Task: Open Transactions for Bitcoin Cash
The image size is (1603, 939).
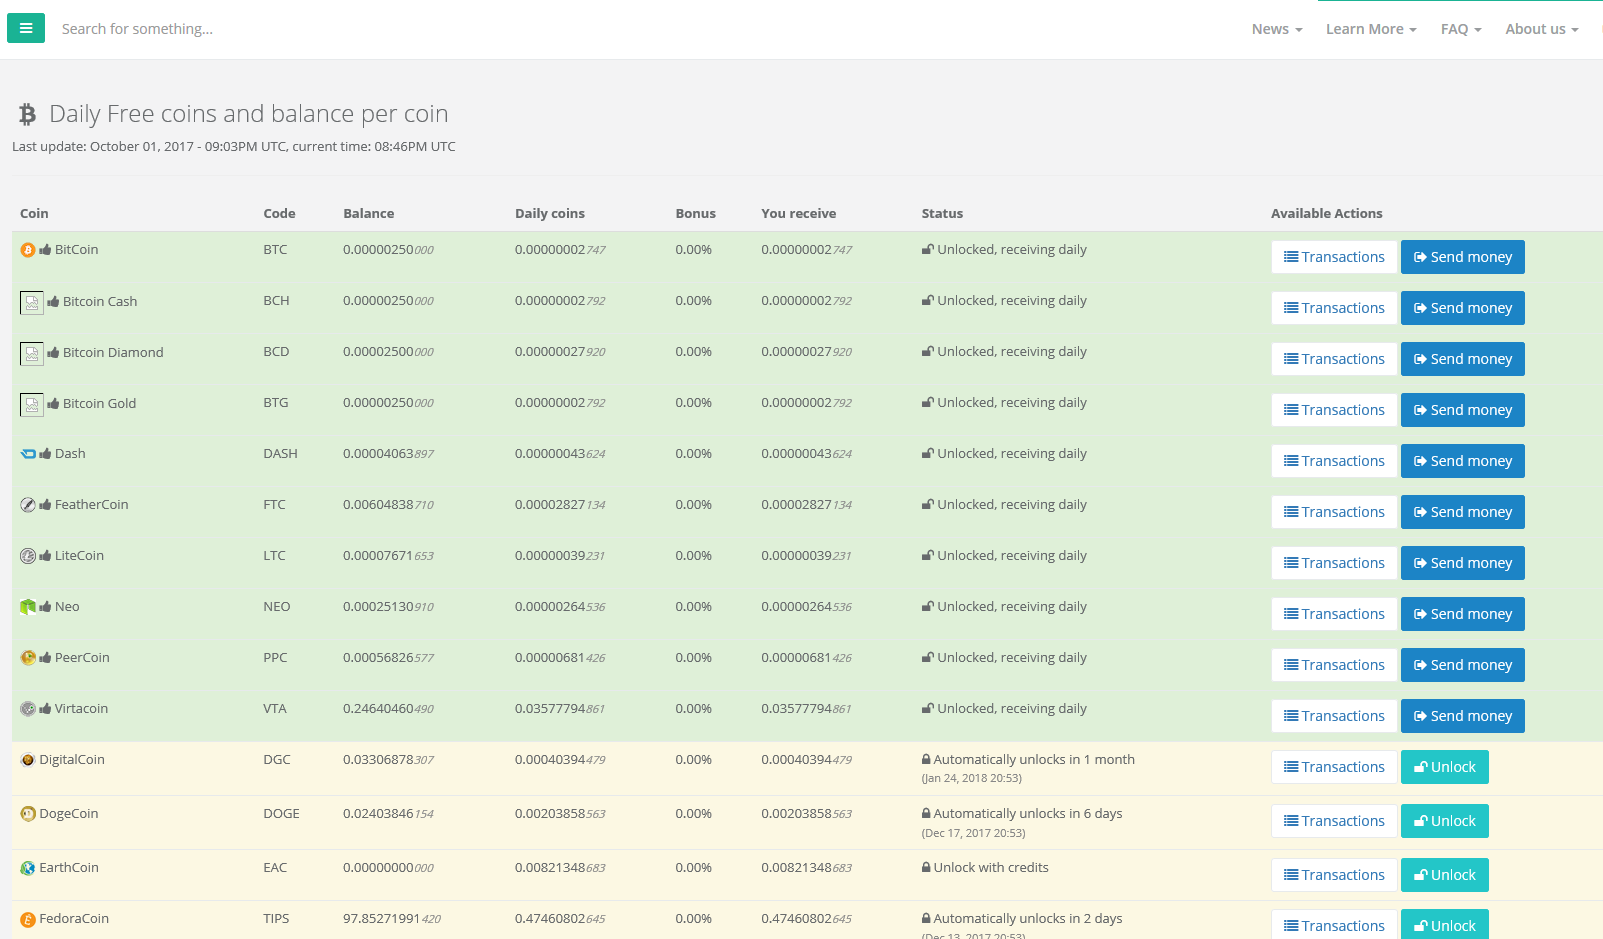Action: [1334, 308]
